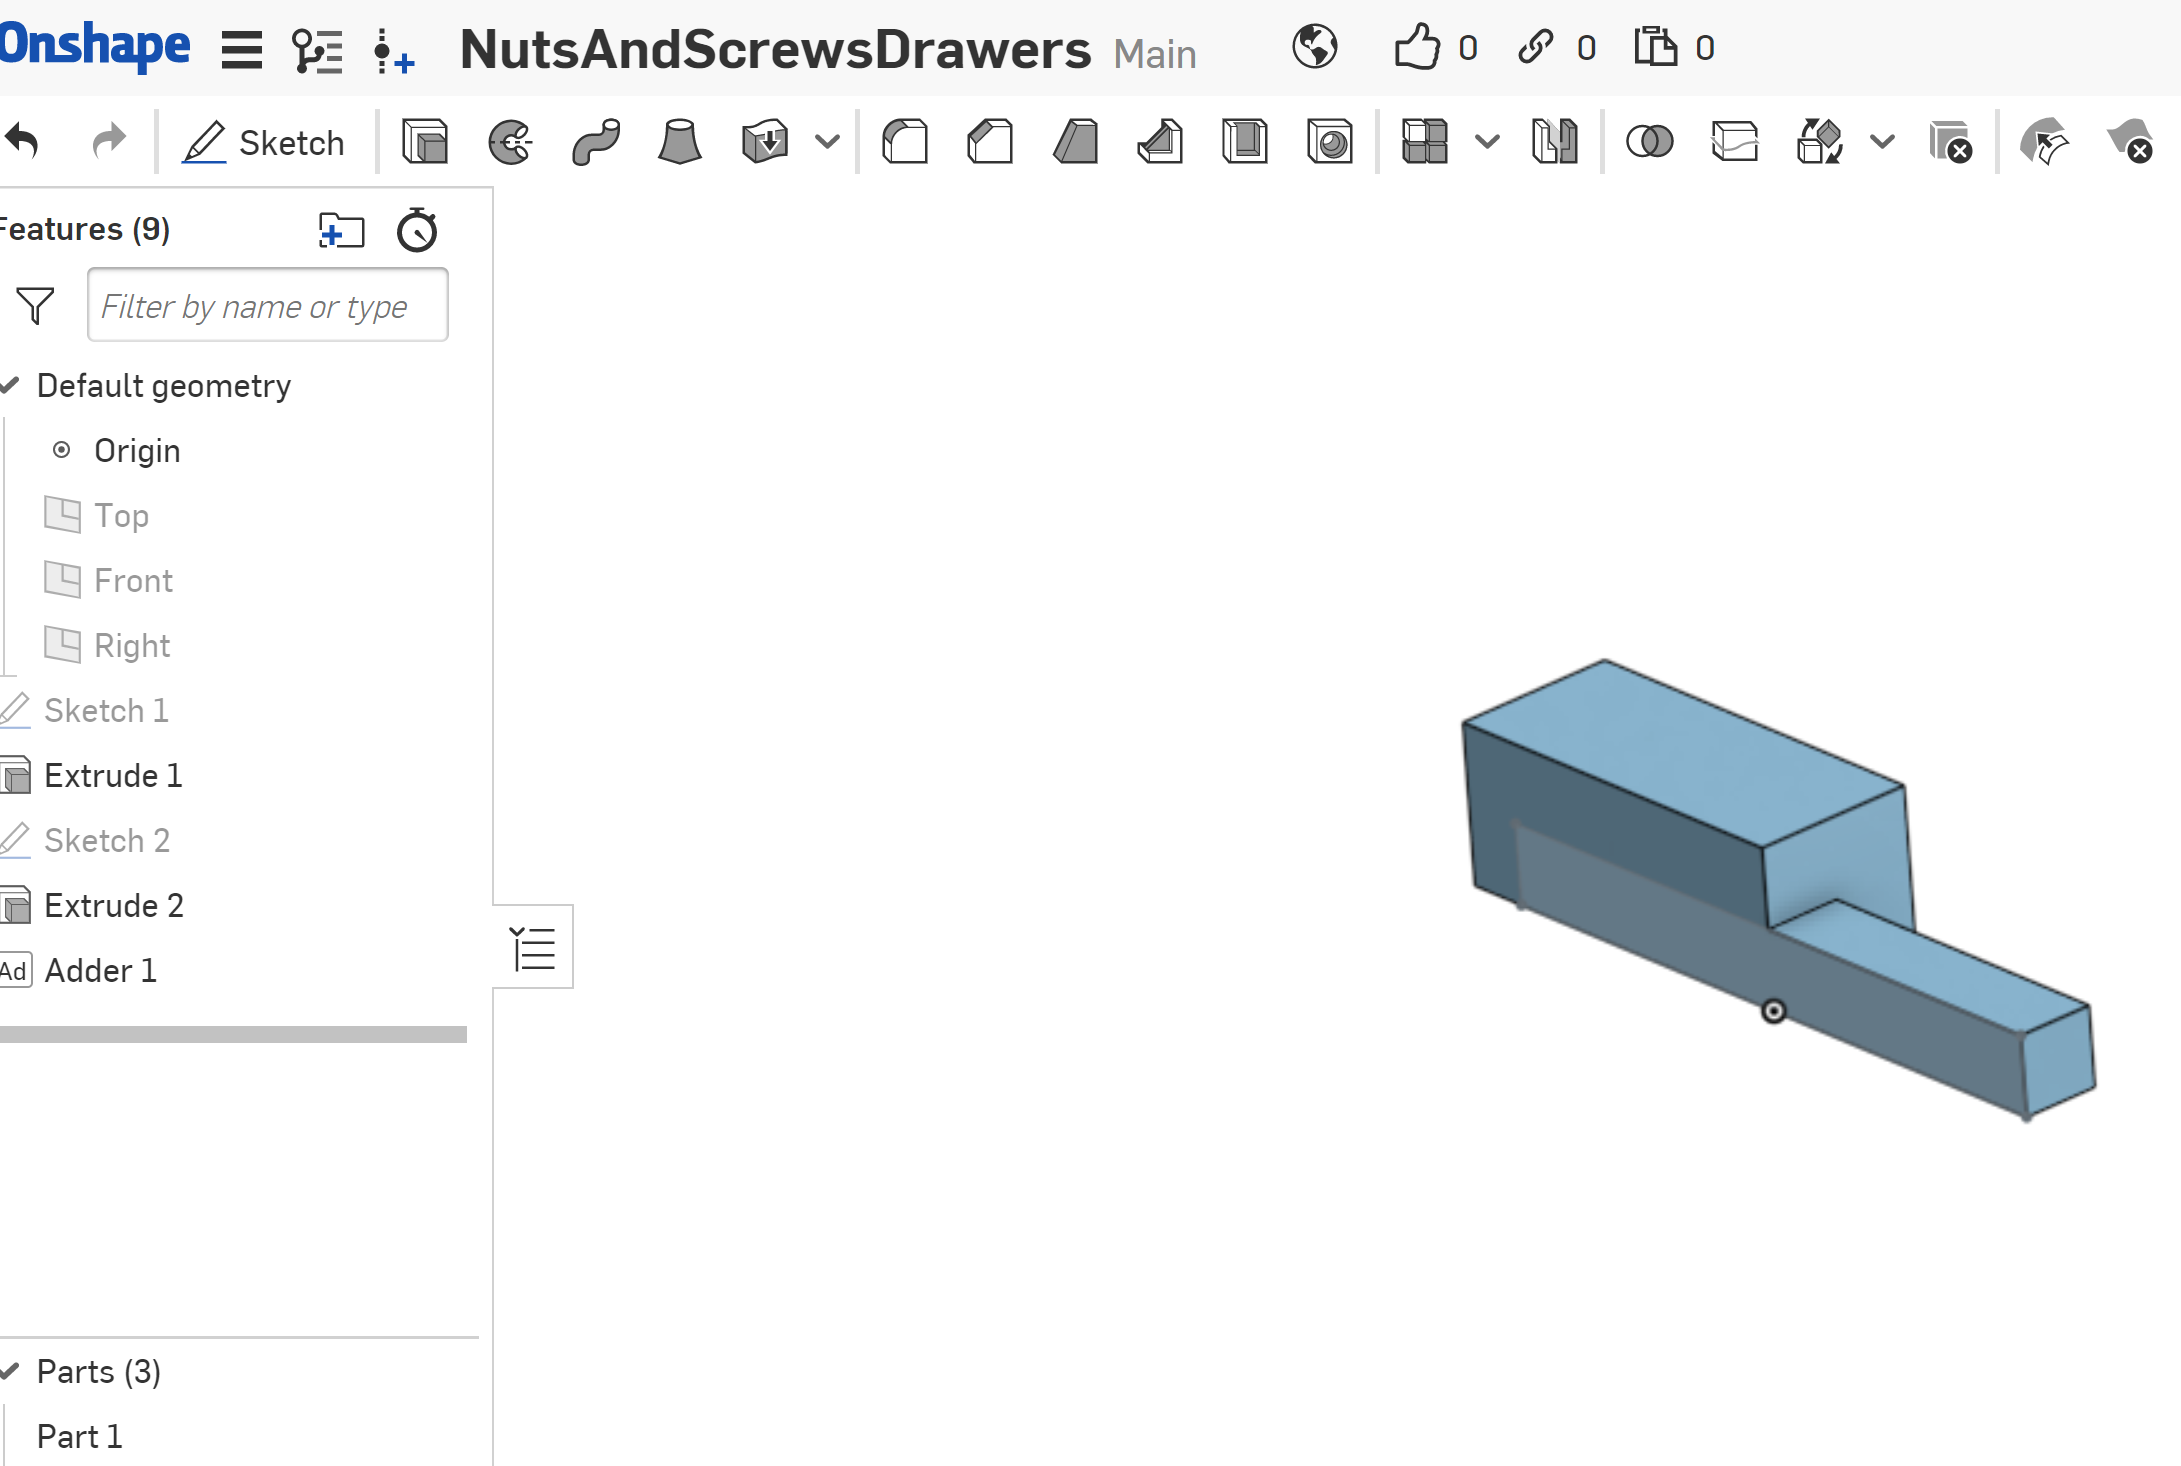Click the Onshape logo

coord(95,46)
